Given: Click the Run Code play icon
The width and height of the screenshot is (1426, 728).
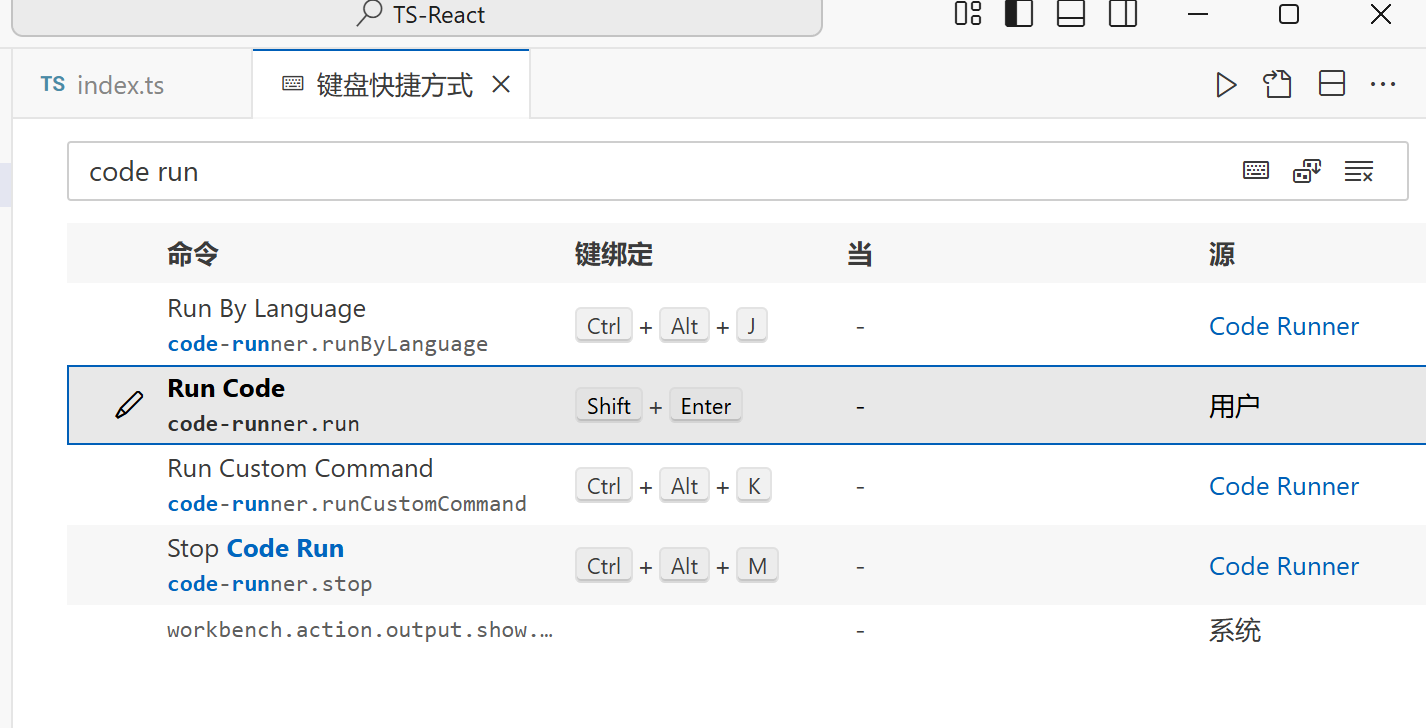Looking at the screenshot, I should point(1226,85).
